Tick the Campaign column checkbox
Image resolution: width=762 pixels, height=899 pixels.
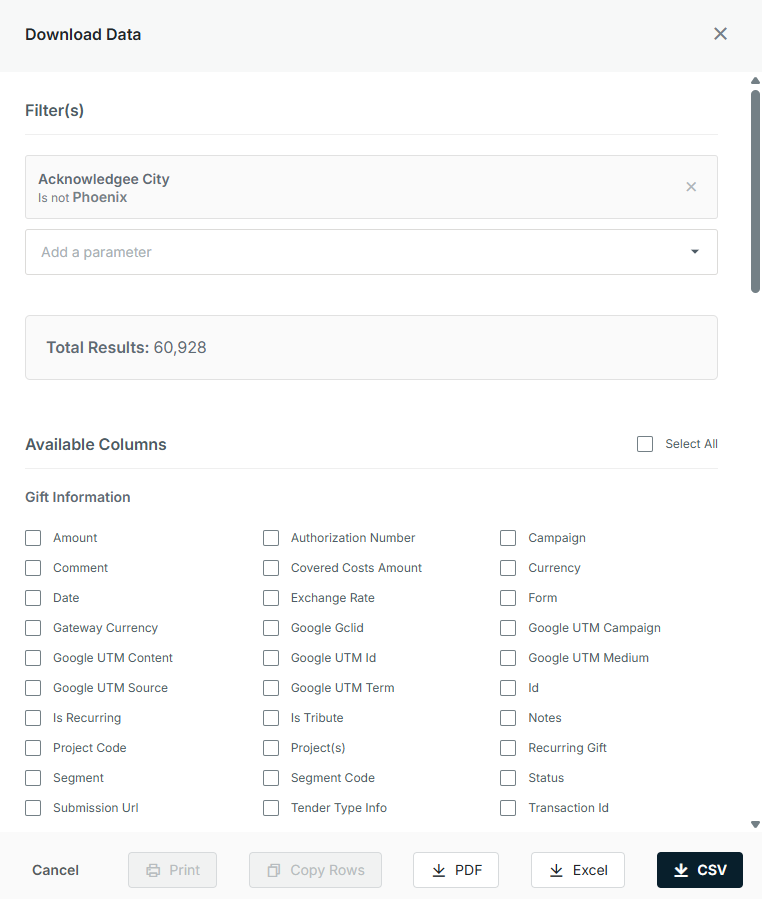pyautogui.click(x=508, y=538)
